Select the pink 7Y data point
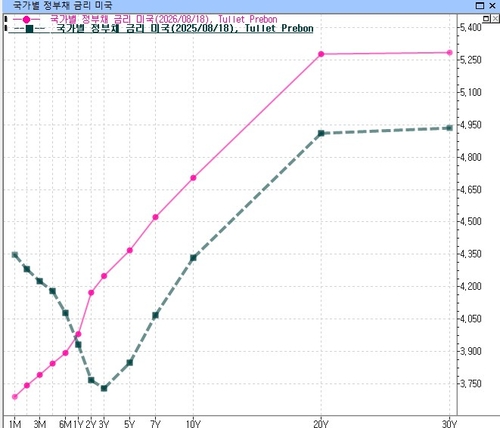This screenshot has width=500, height=428. click(x=155, y=217)
